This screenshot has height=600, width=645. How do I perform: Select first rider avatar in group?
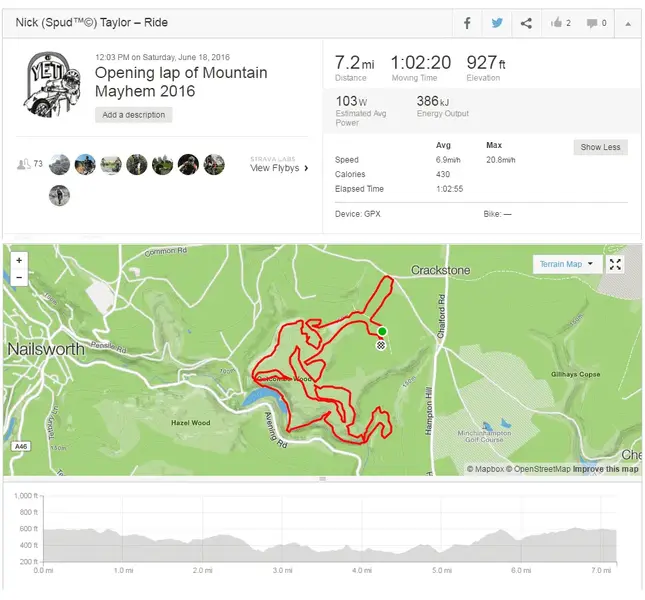(x=59, y=164)
